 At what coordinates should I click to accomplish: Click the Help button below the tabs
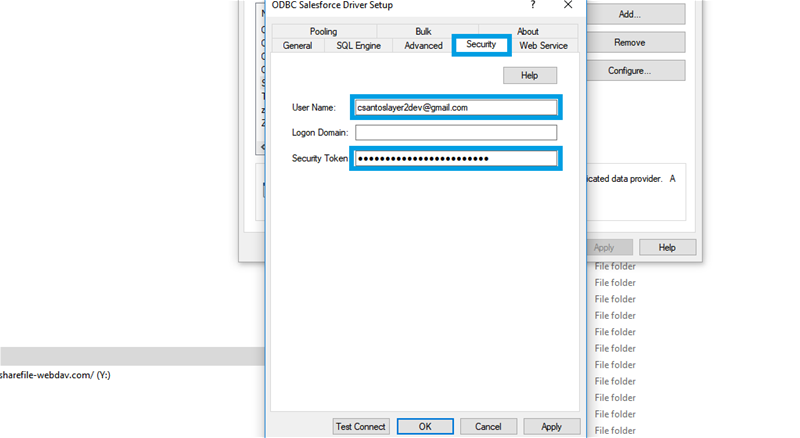[529, 75]
